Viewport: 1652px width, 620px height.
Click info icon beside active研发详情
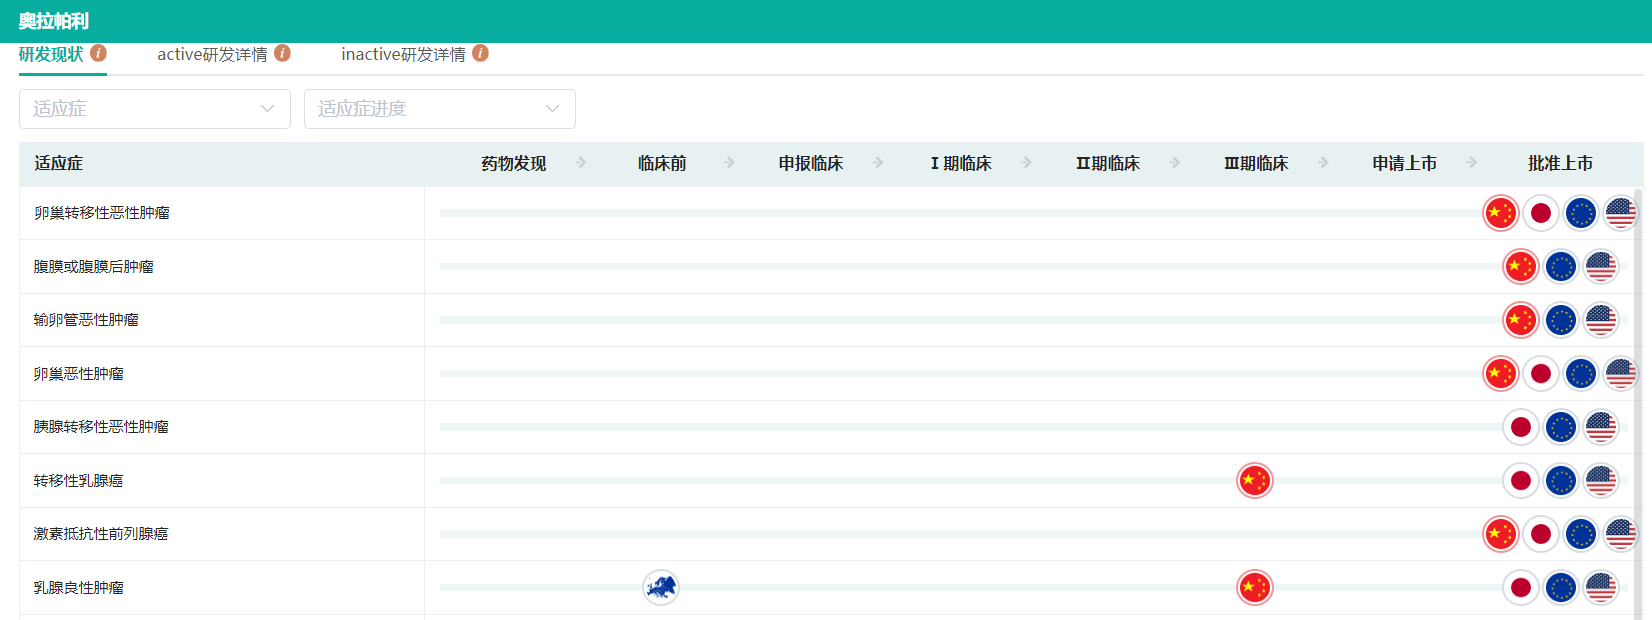pyautogui.click(x=282, y=53)
